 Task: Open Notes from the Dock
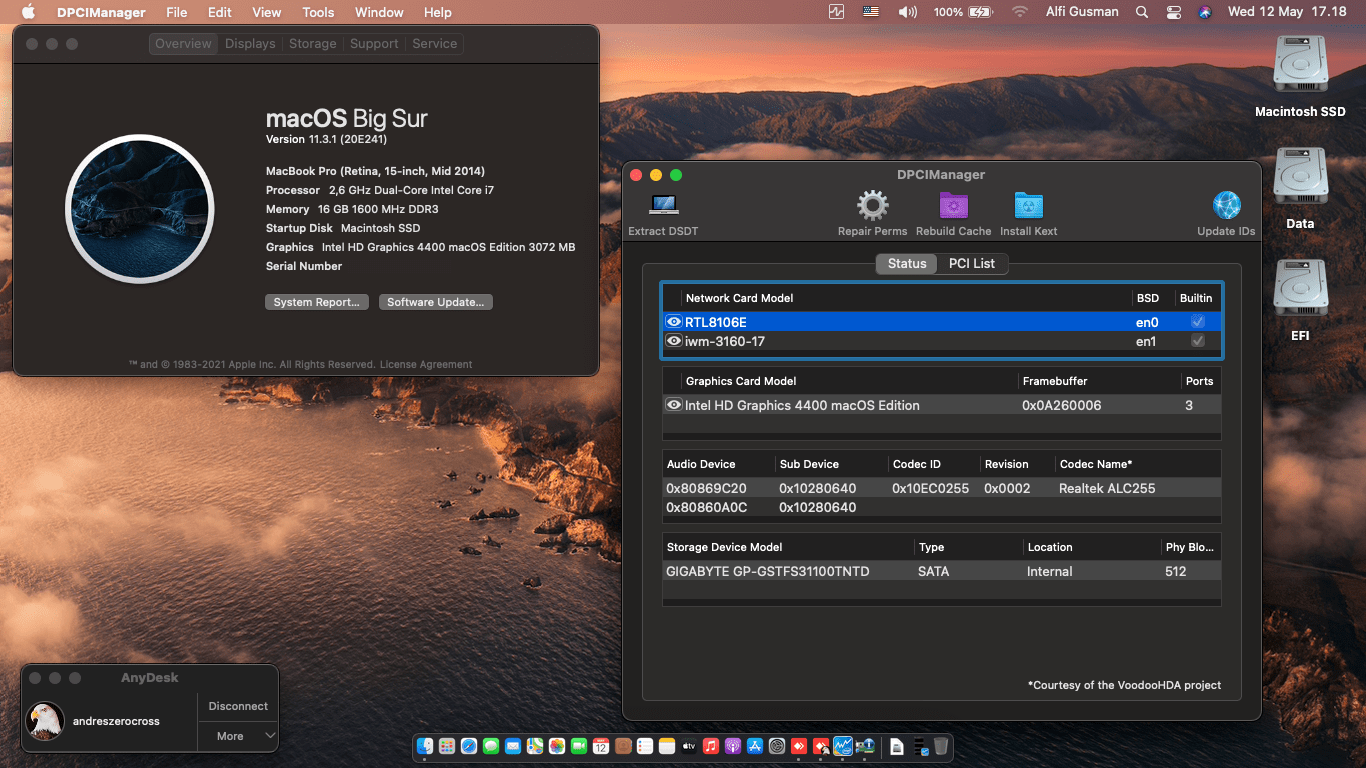pyautogui.click(x=667, y=746)
